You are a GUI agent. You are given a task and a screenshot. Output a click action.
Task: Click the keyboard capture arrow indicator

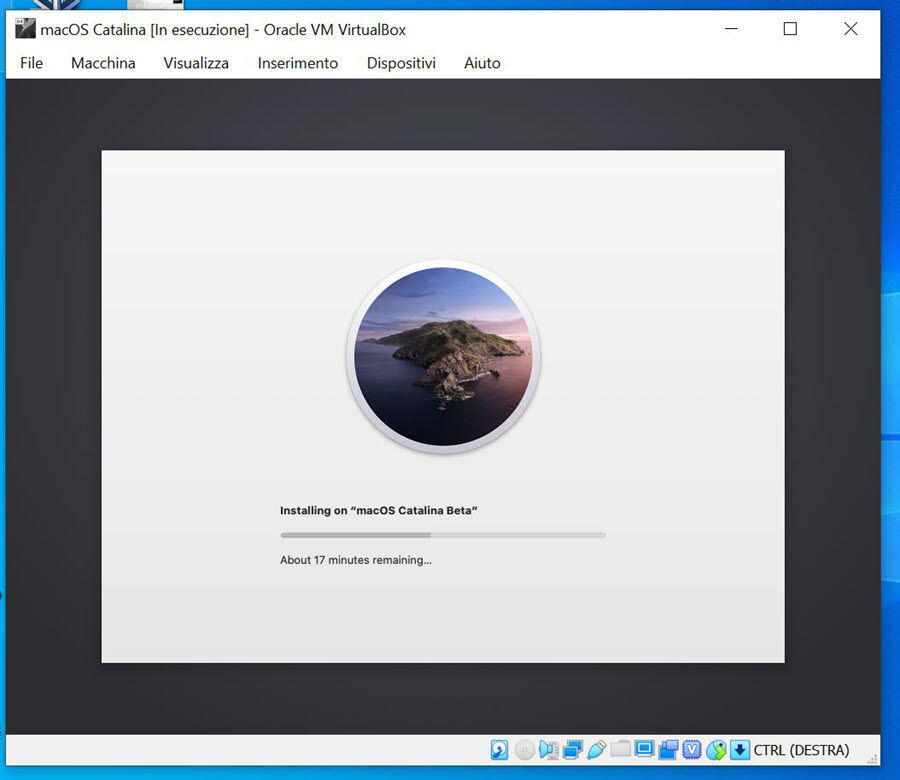pos(740,750)
